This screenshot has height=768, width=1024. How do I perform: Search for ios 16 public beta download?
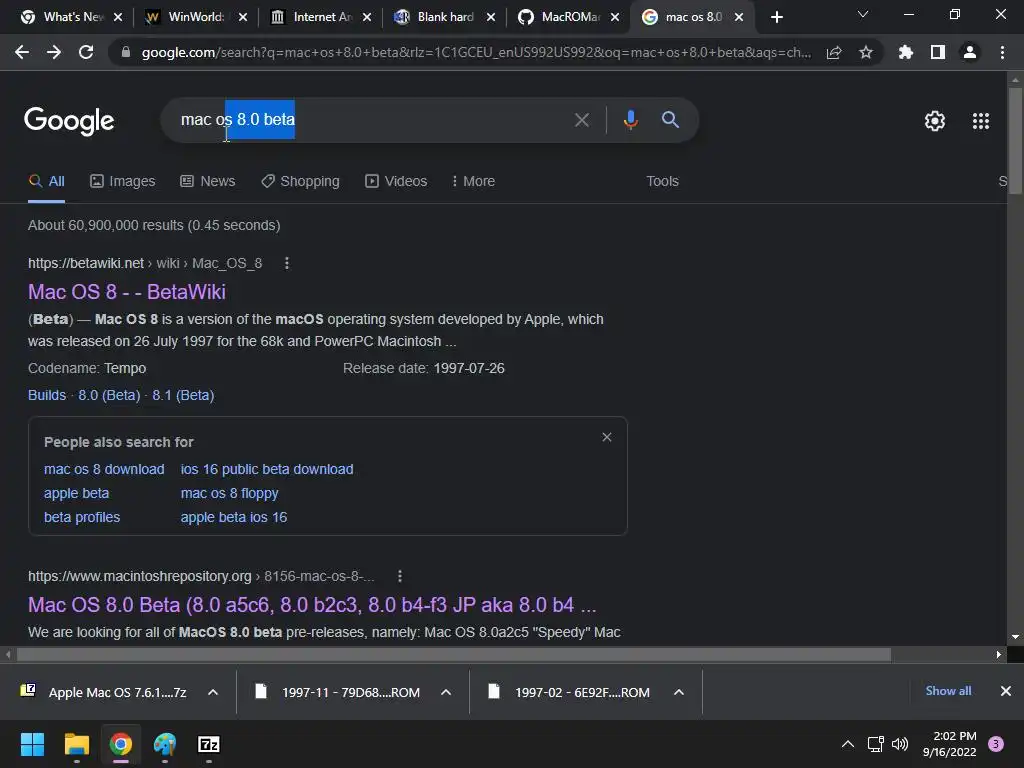click(x=266, y=470)
